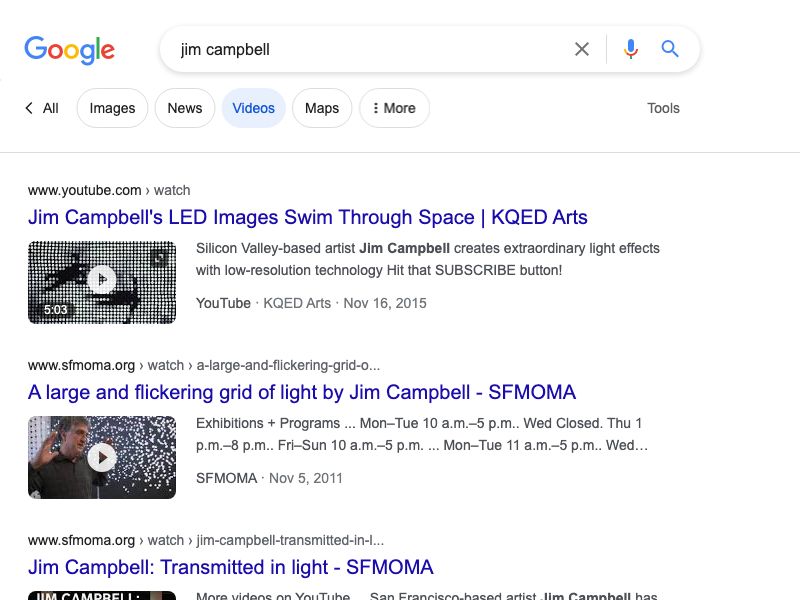Switch to the Images tab
This screenshot has height=600, width=800.
112,108
